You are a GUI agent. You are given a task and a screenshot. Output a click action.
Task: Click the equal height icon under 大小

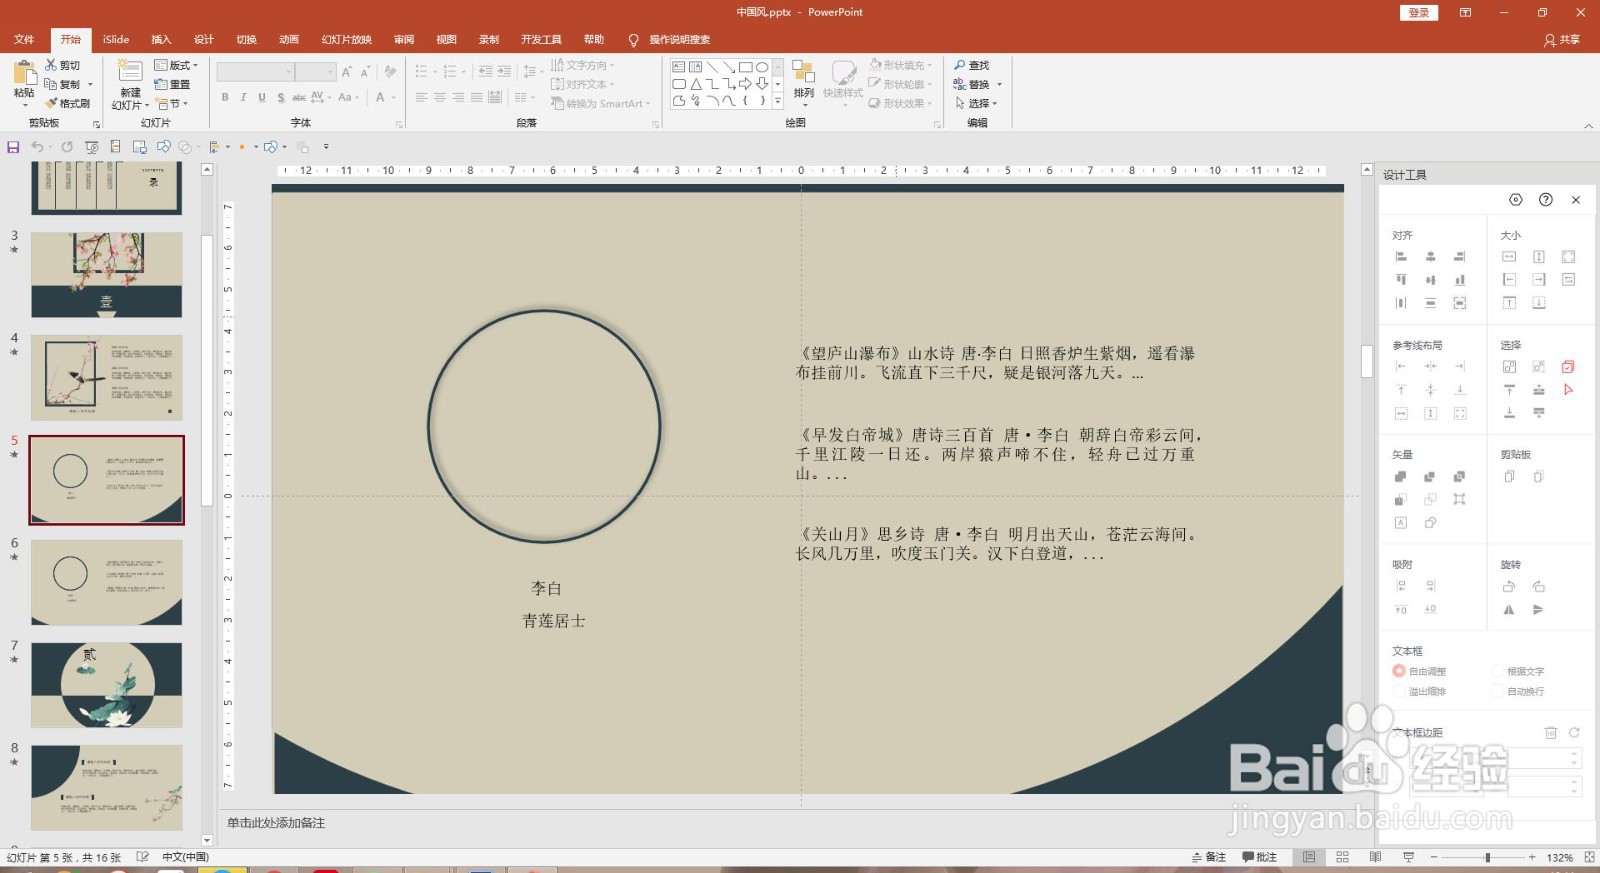[1539, 257]
